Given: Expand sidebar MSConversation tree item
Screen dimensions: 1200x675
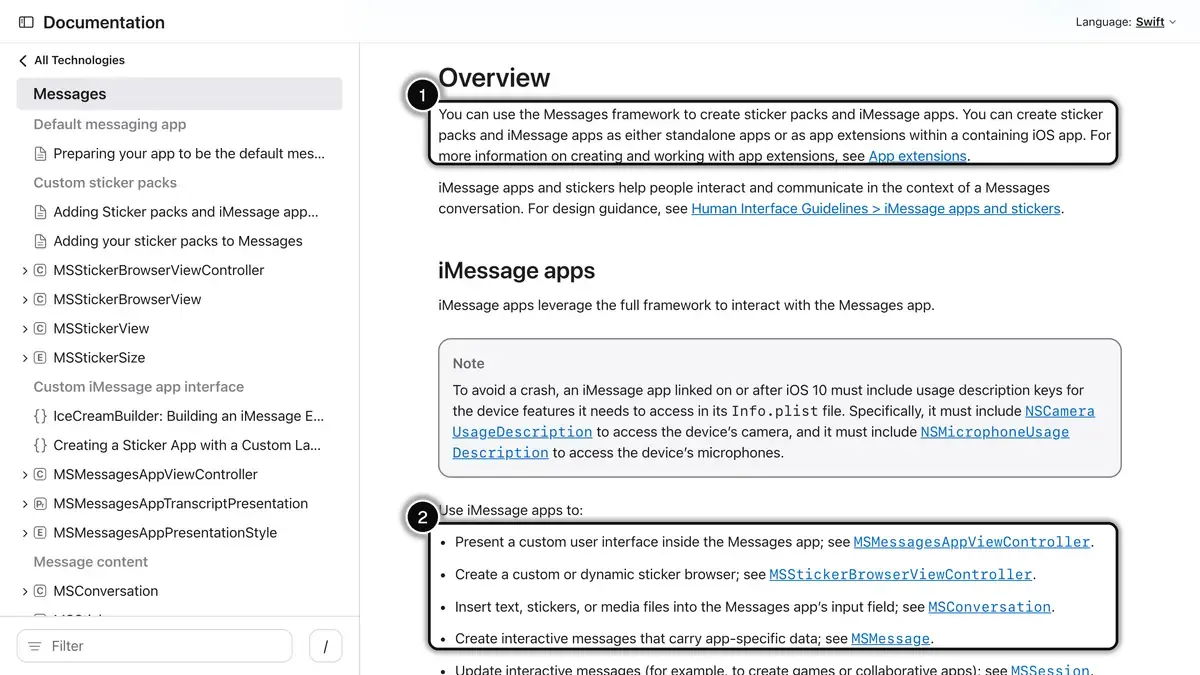Looking at the screenshot, I should tap(24, 591).
